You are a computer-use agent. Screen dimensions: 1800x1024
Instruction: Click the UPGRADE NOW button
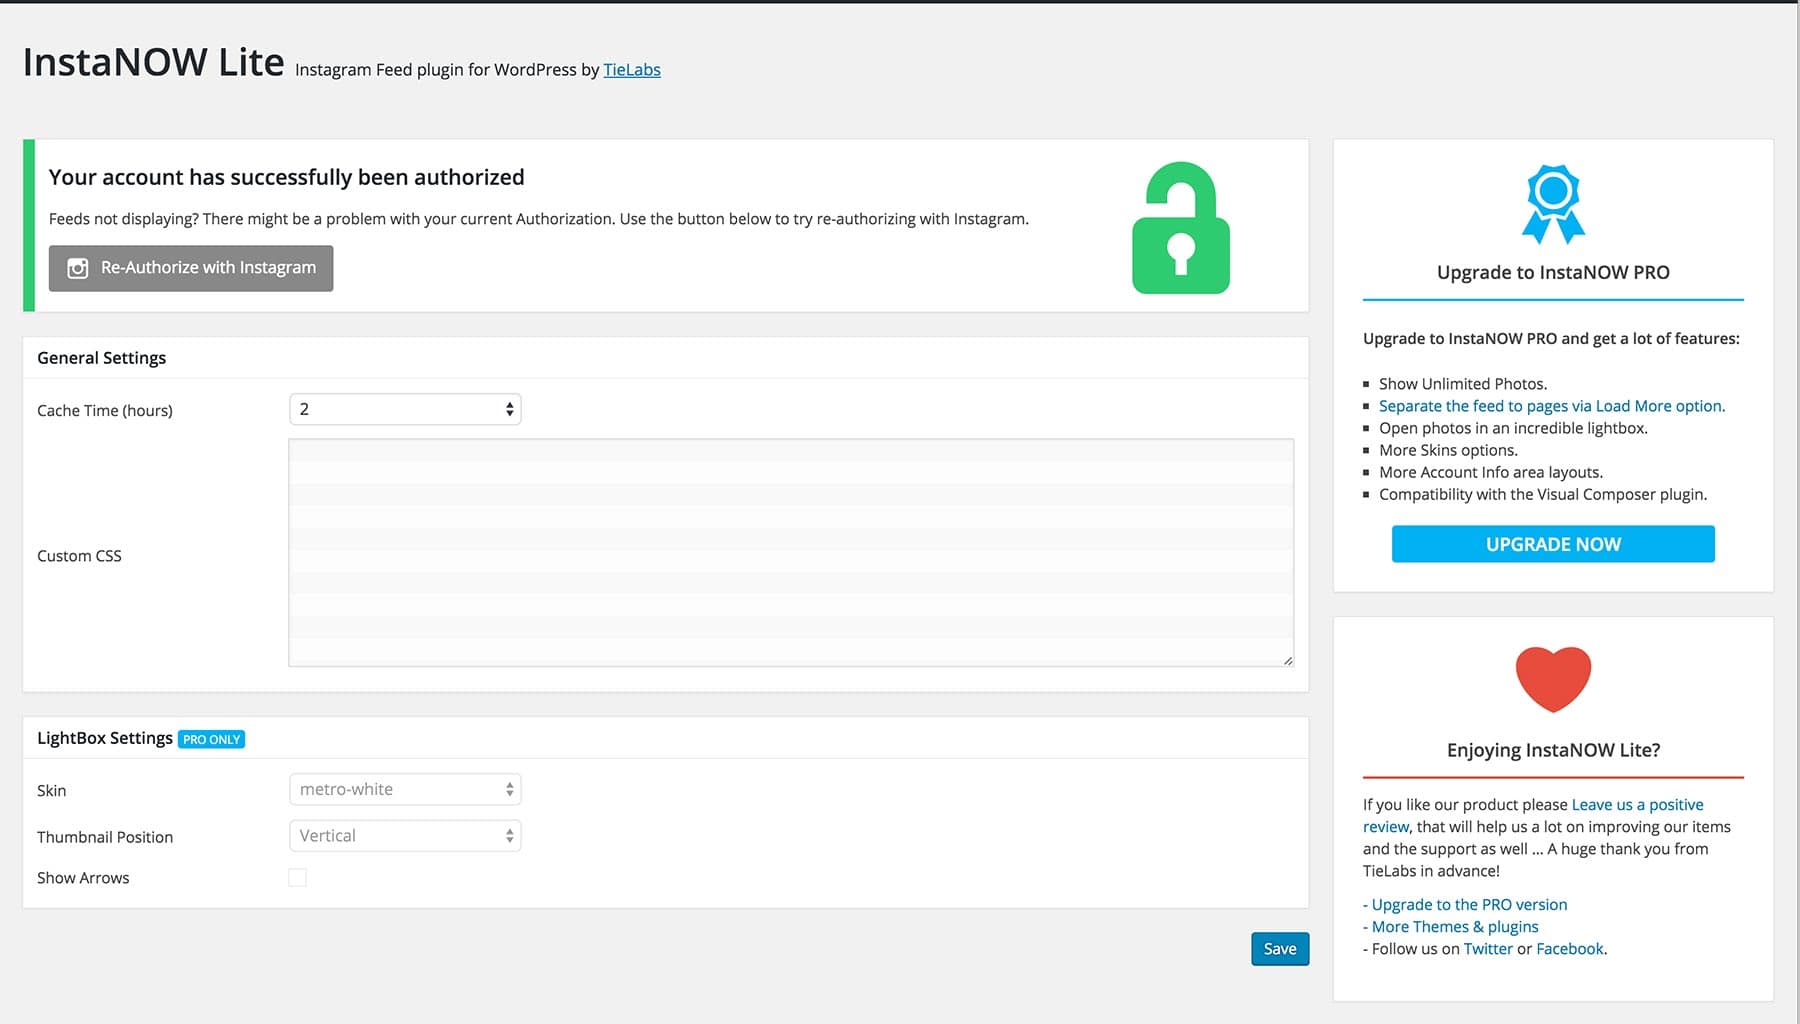[x=1552, y=544]
